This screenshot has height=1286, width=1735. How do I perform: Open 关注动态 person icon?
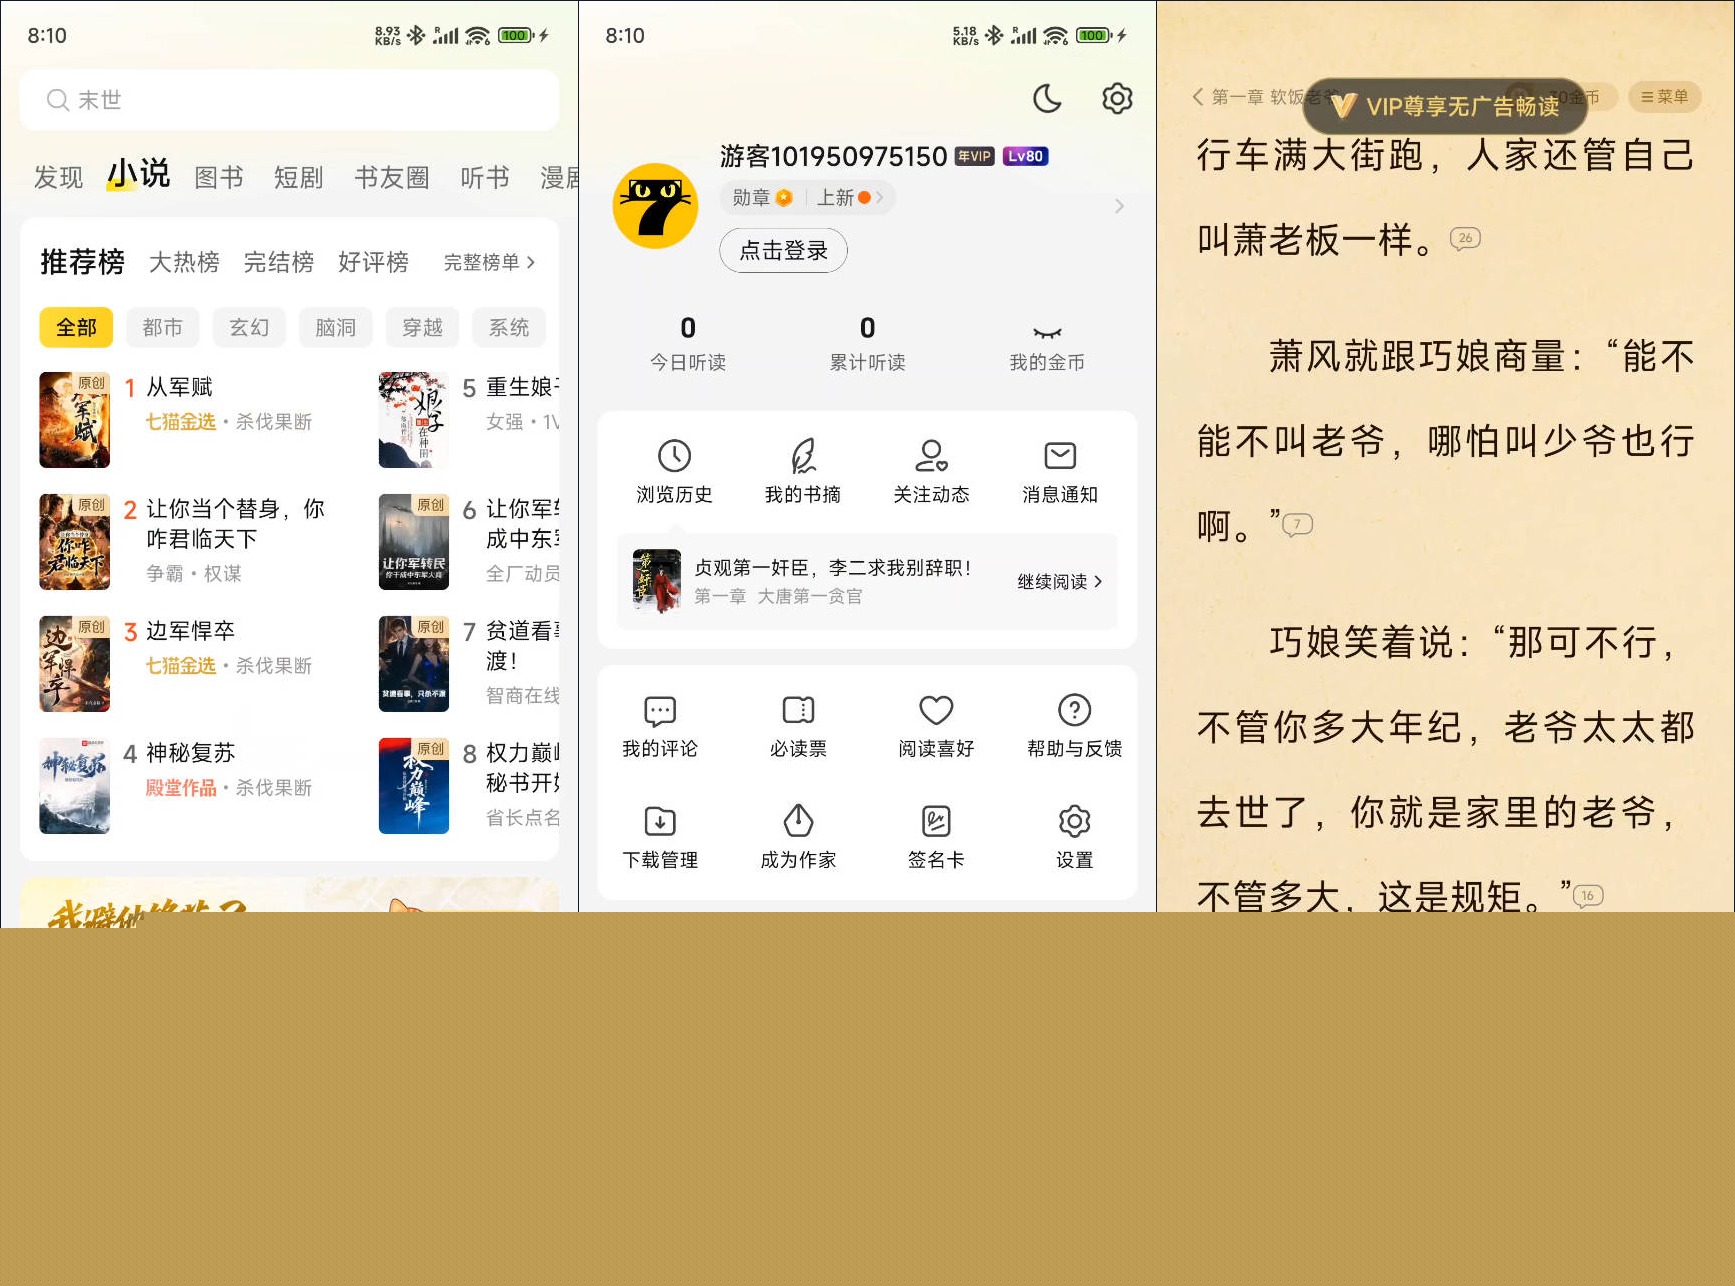point(931,456)
